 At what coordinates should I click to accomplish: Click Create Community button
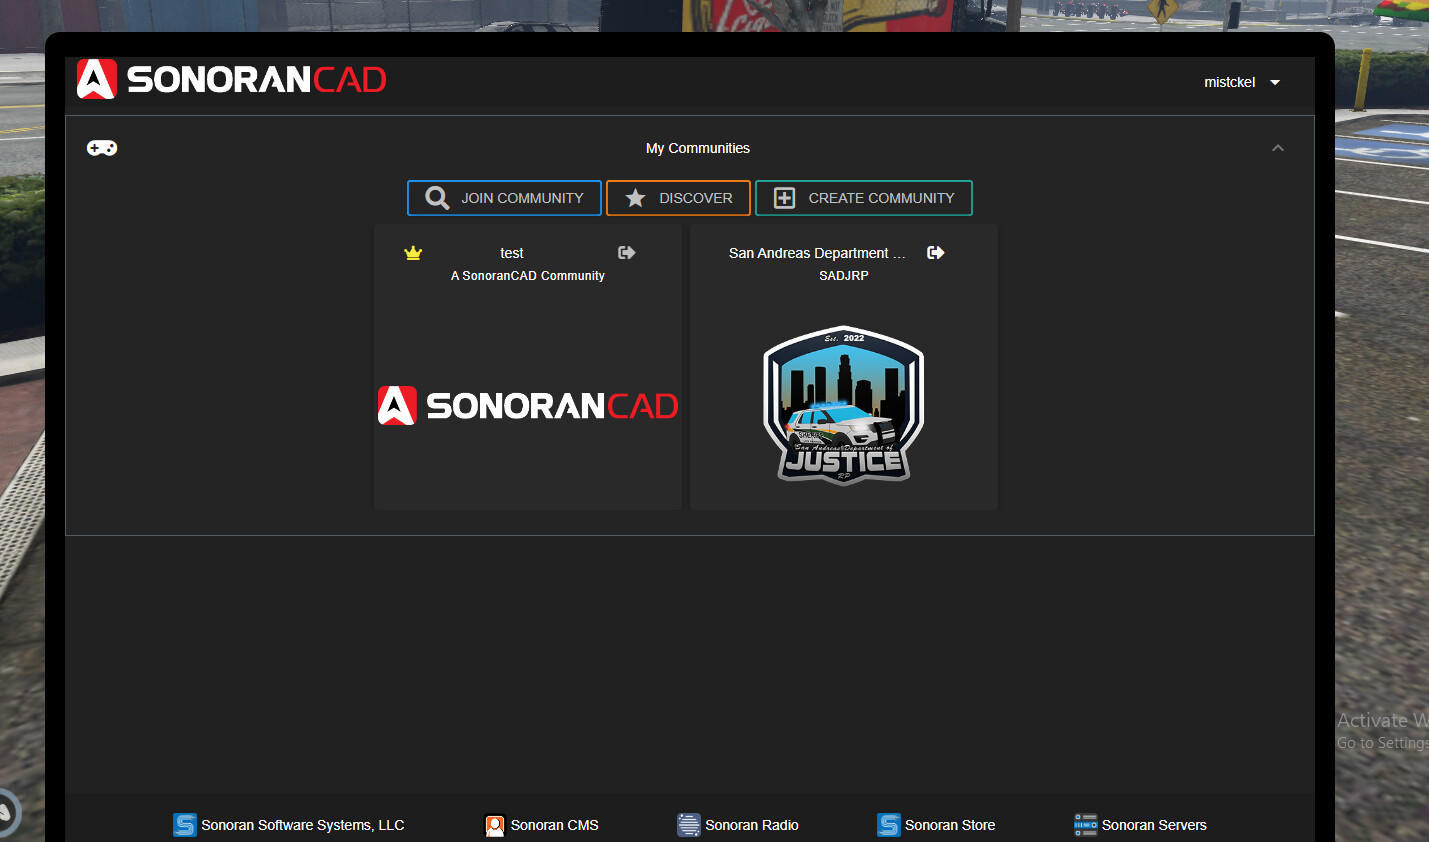pos(864,198)
